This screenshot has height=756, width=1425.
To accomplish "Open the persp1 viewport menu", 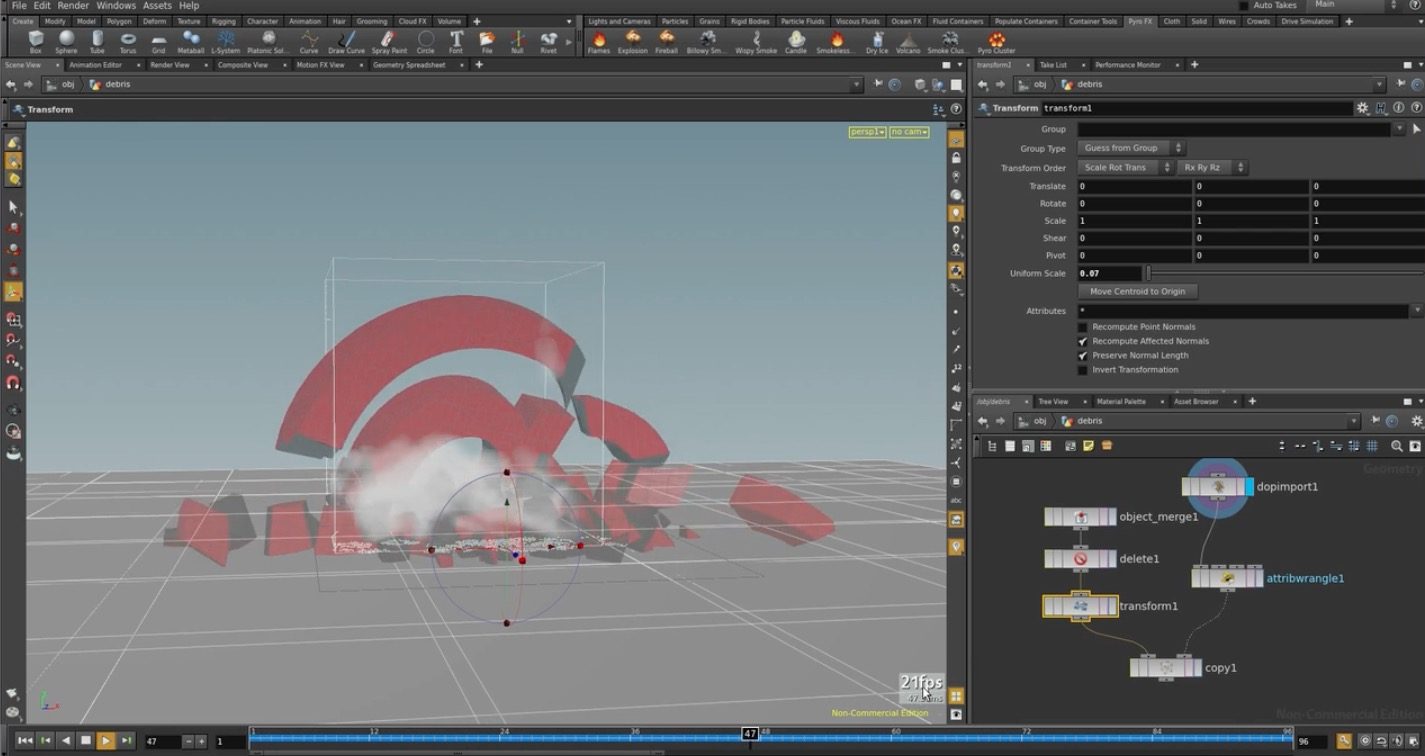I will (867, 132).
